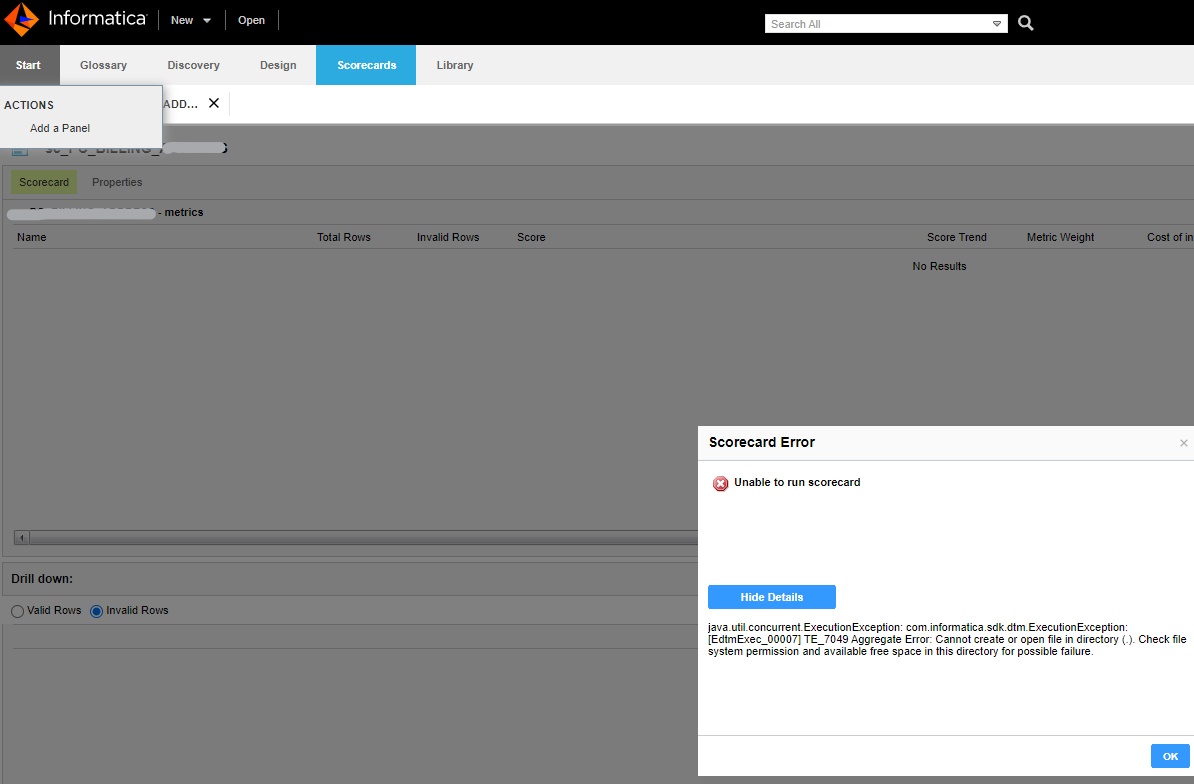The image size is (1194, 784).
Task: Select the Invalid Rows radio button
Action: pos(97,611)
